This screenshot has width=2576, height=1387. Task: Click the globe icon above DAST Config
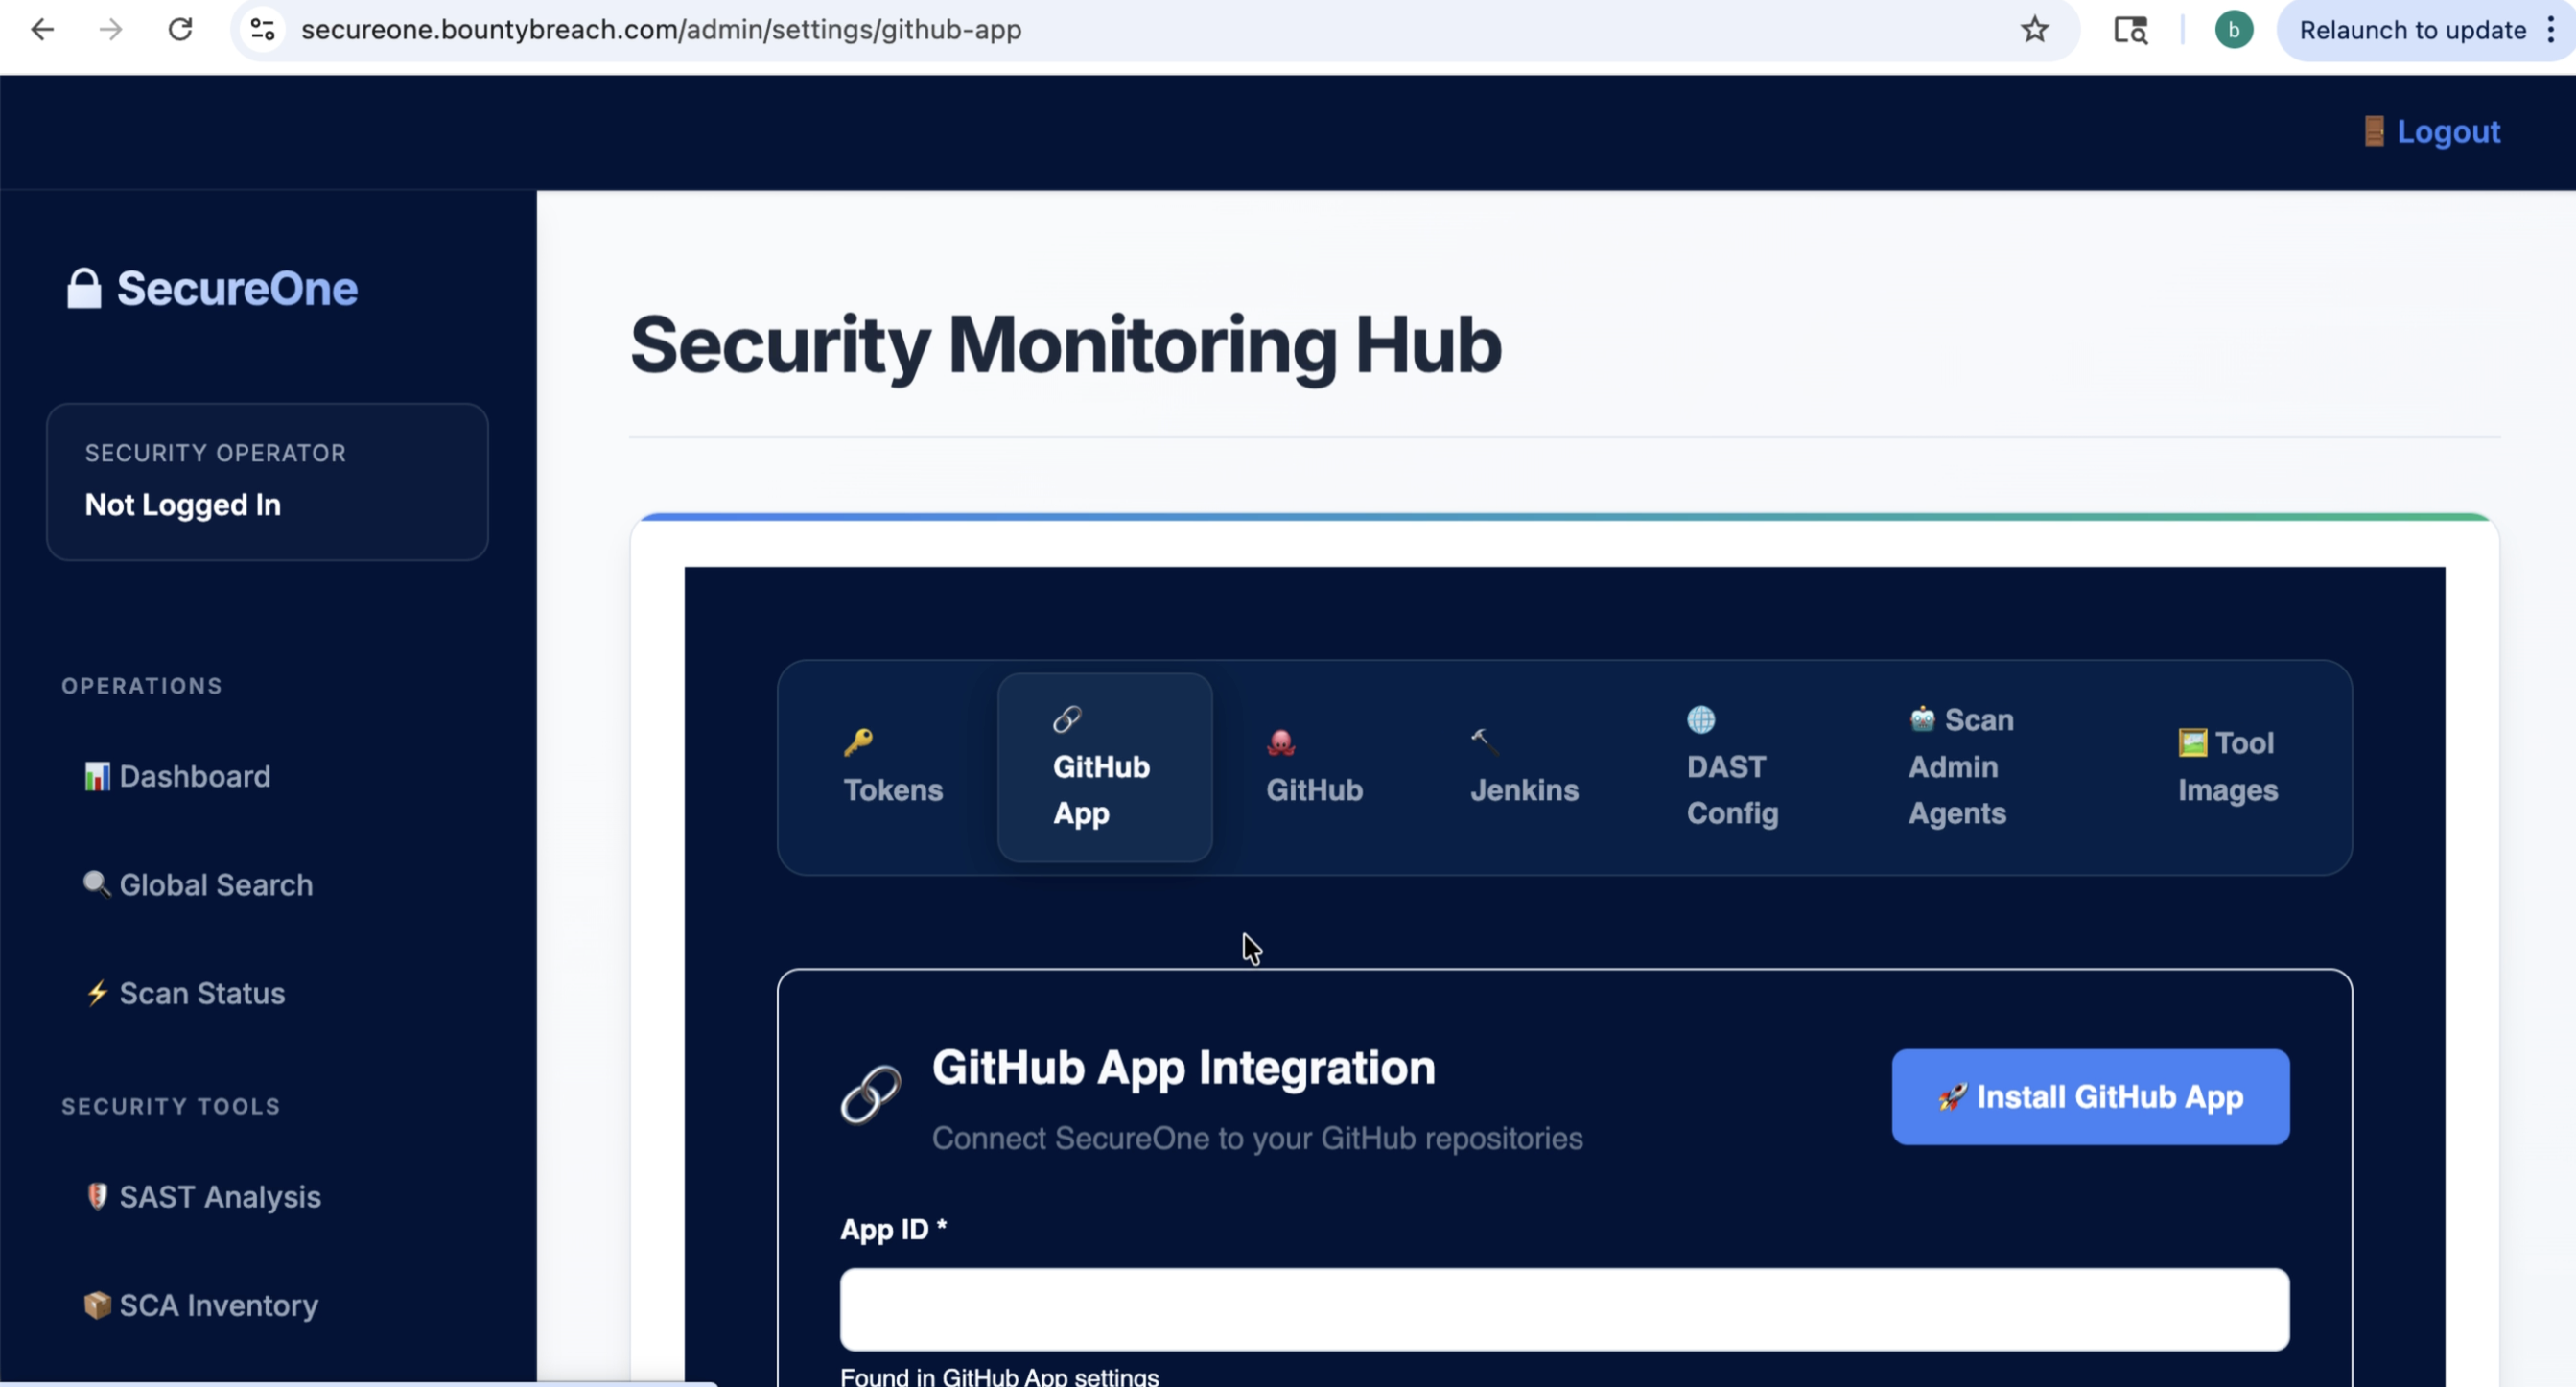coord(1701,719)
